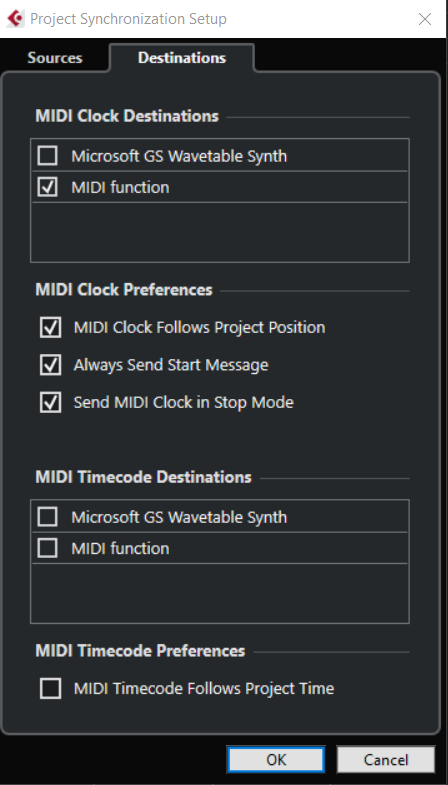448x785 pixels.
Task: Uncheck MIDI function under MIDI Clock Destinations
Action: (x=48, y=187)
